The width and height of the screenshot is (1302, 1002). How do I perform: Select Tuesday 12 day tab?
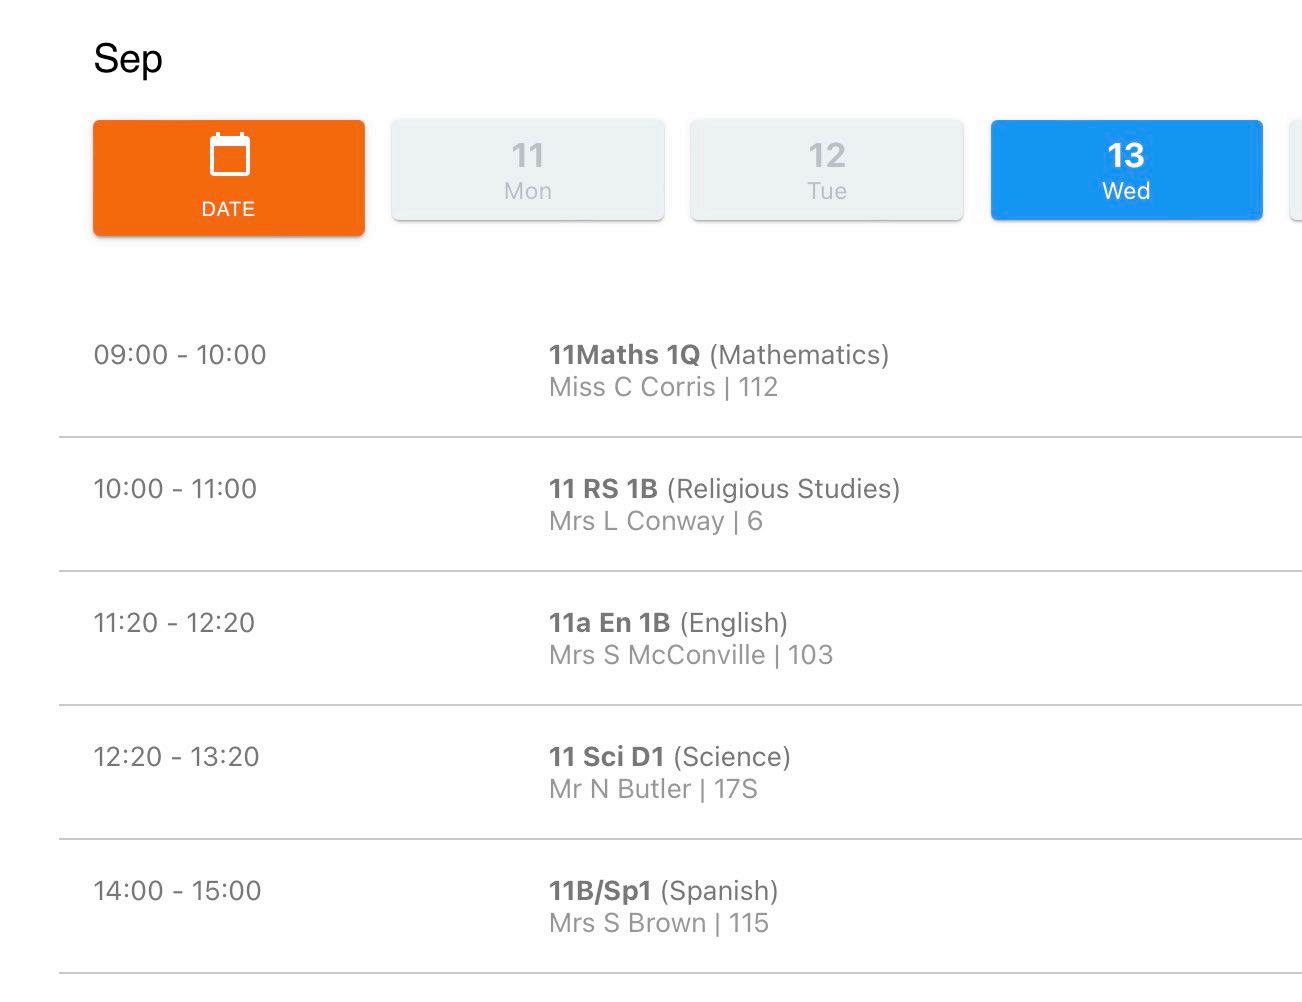point(827,171)
